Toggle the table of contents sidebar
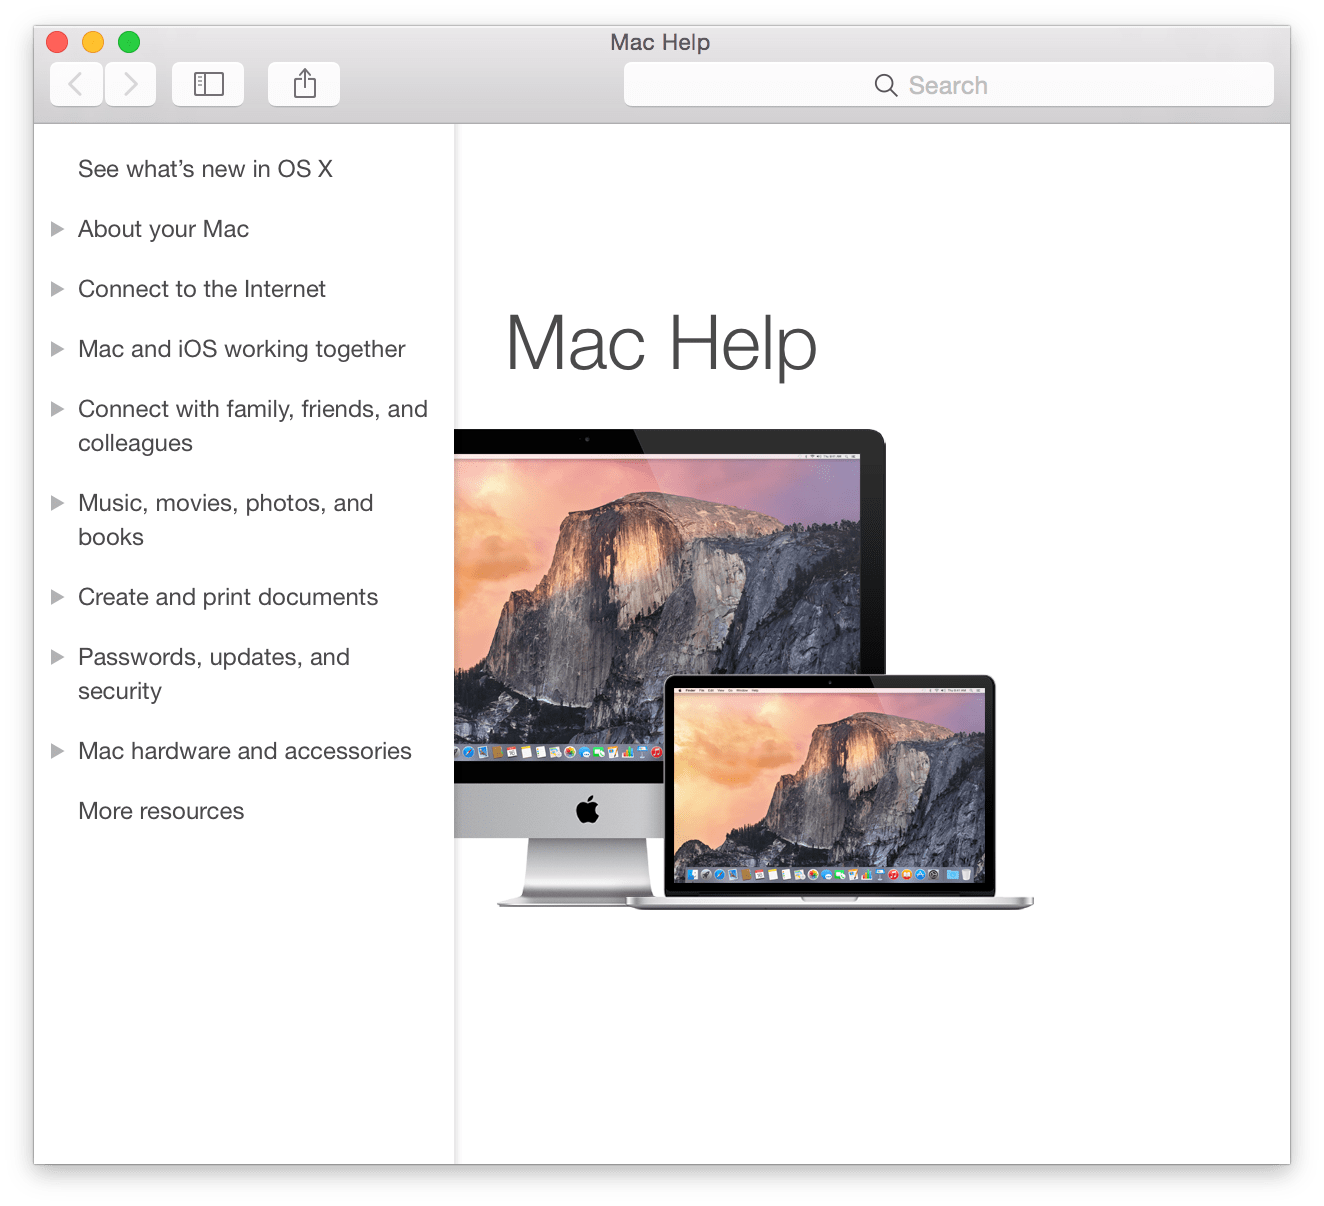The image size is (1324, 1206). click(208, 84)
